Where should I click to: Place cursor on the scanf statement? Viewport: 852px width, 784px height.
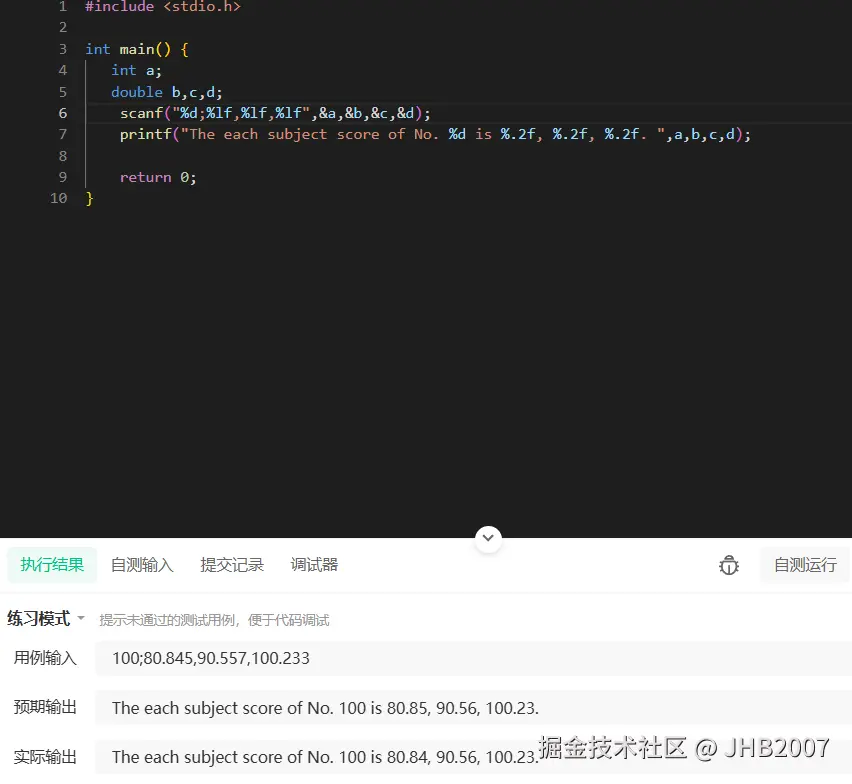275,113
